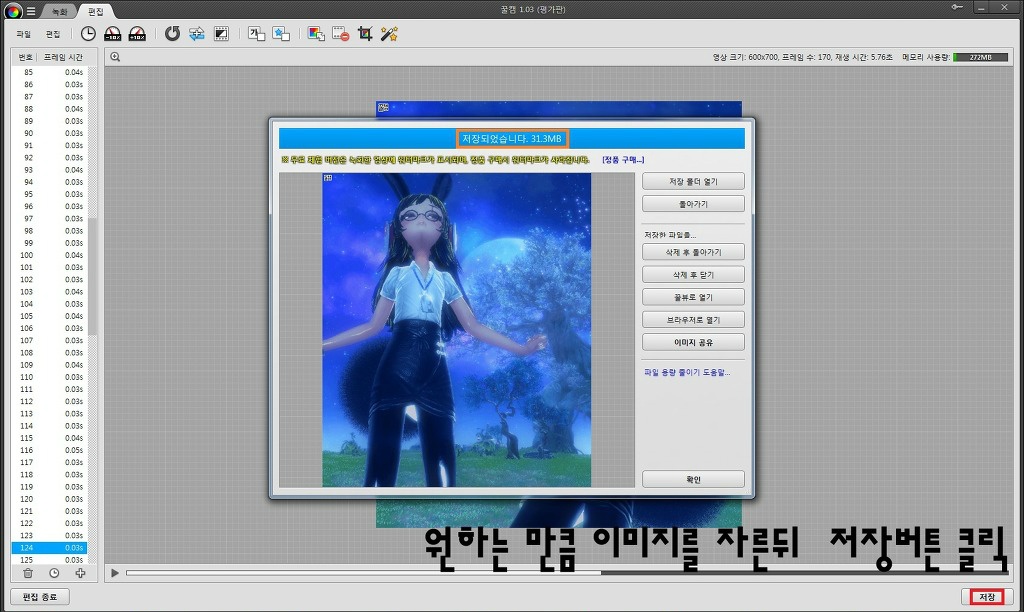Select frame row 90
The height and width of the screenshot is (612, 1024).
tap(49, 133)
